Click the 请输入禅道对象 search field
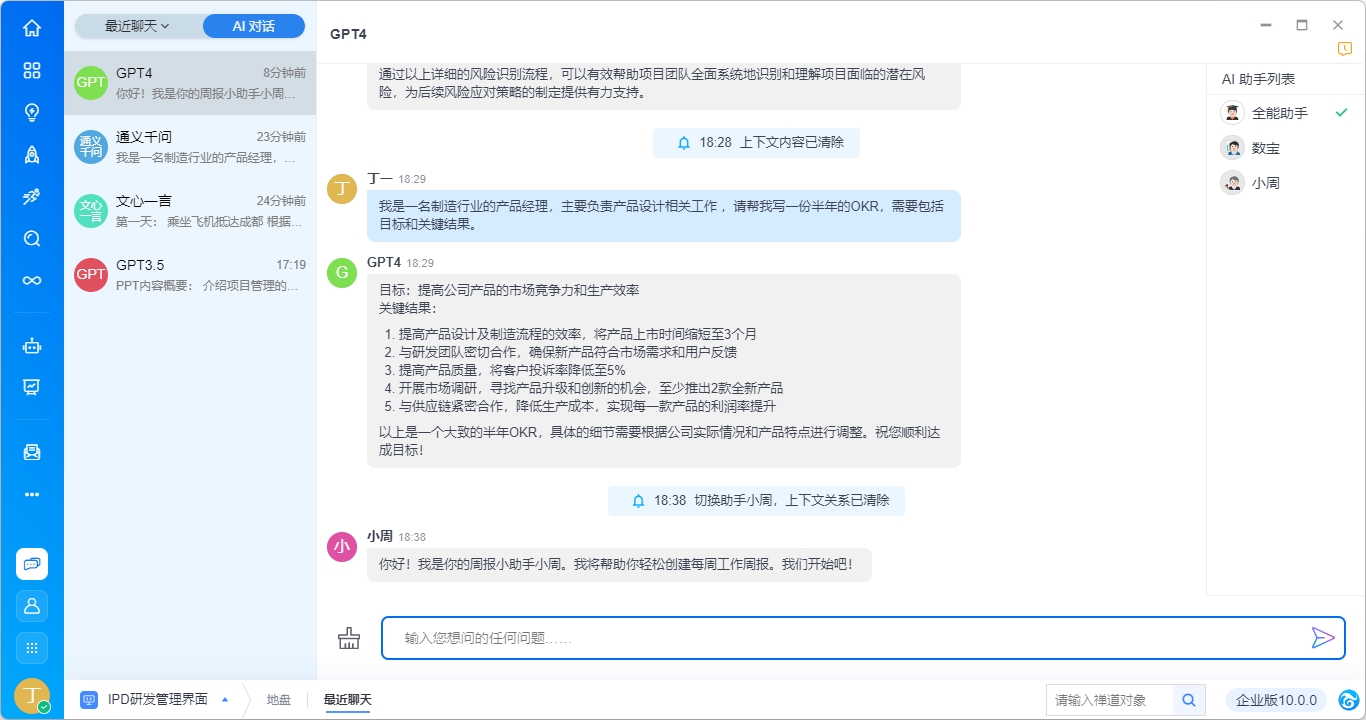The height and width of the screenshot is (720, 1366). (1110, 700)
